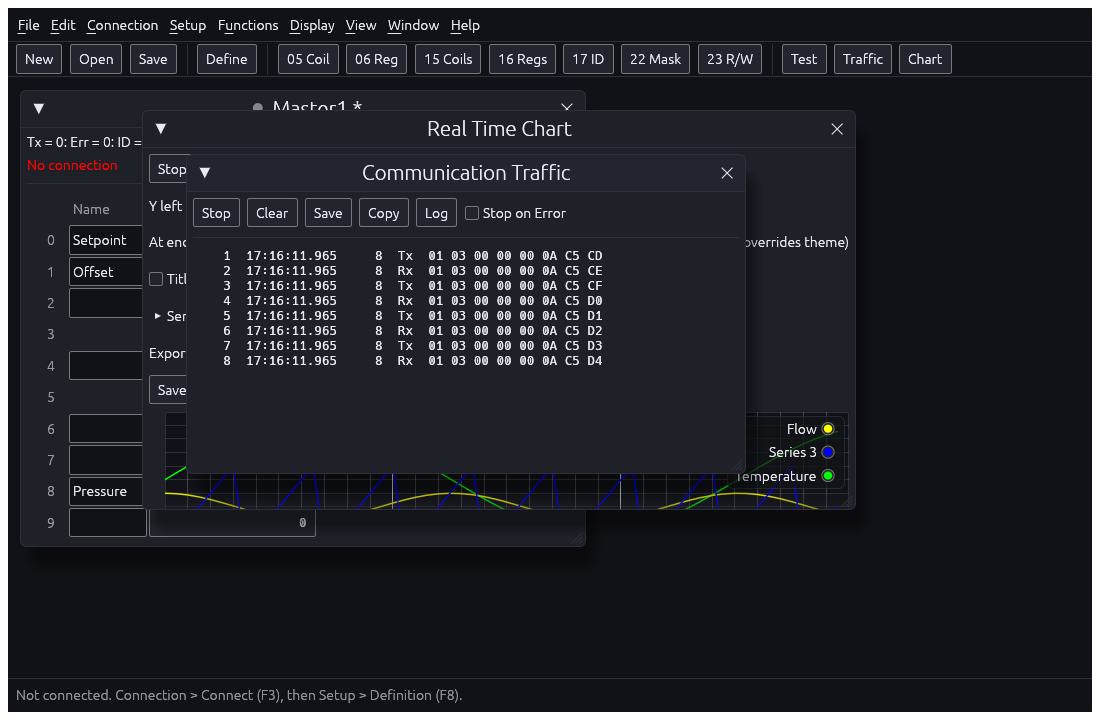Open the Edit menu

click(x=62, y=25)
